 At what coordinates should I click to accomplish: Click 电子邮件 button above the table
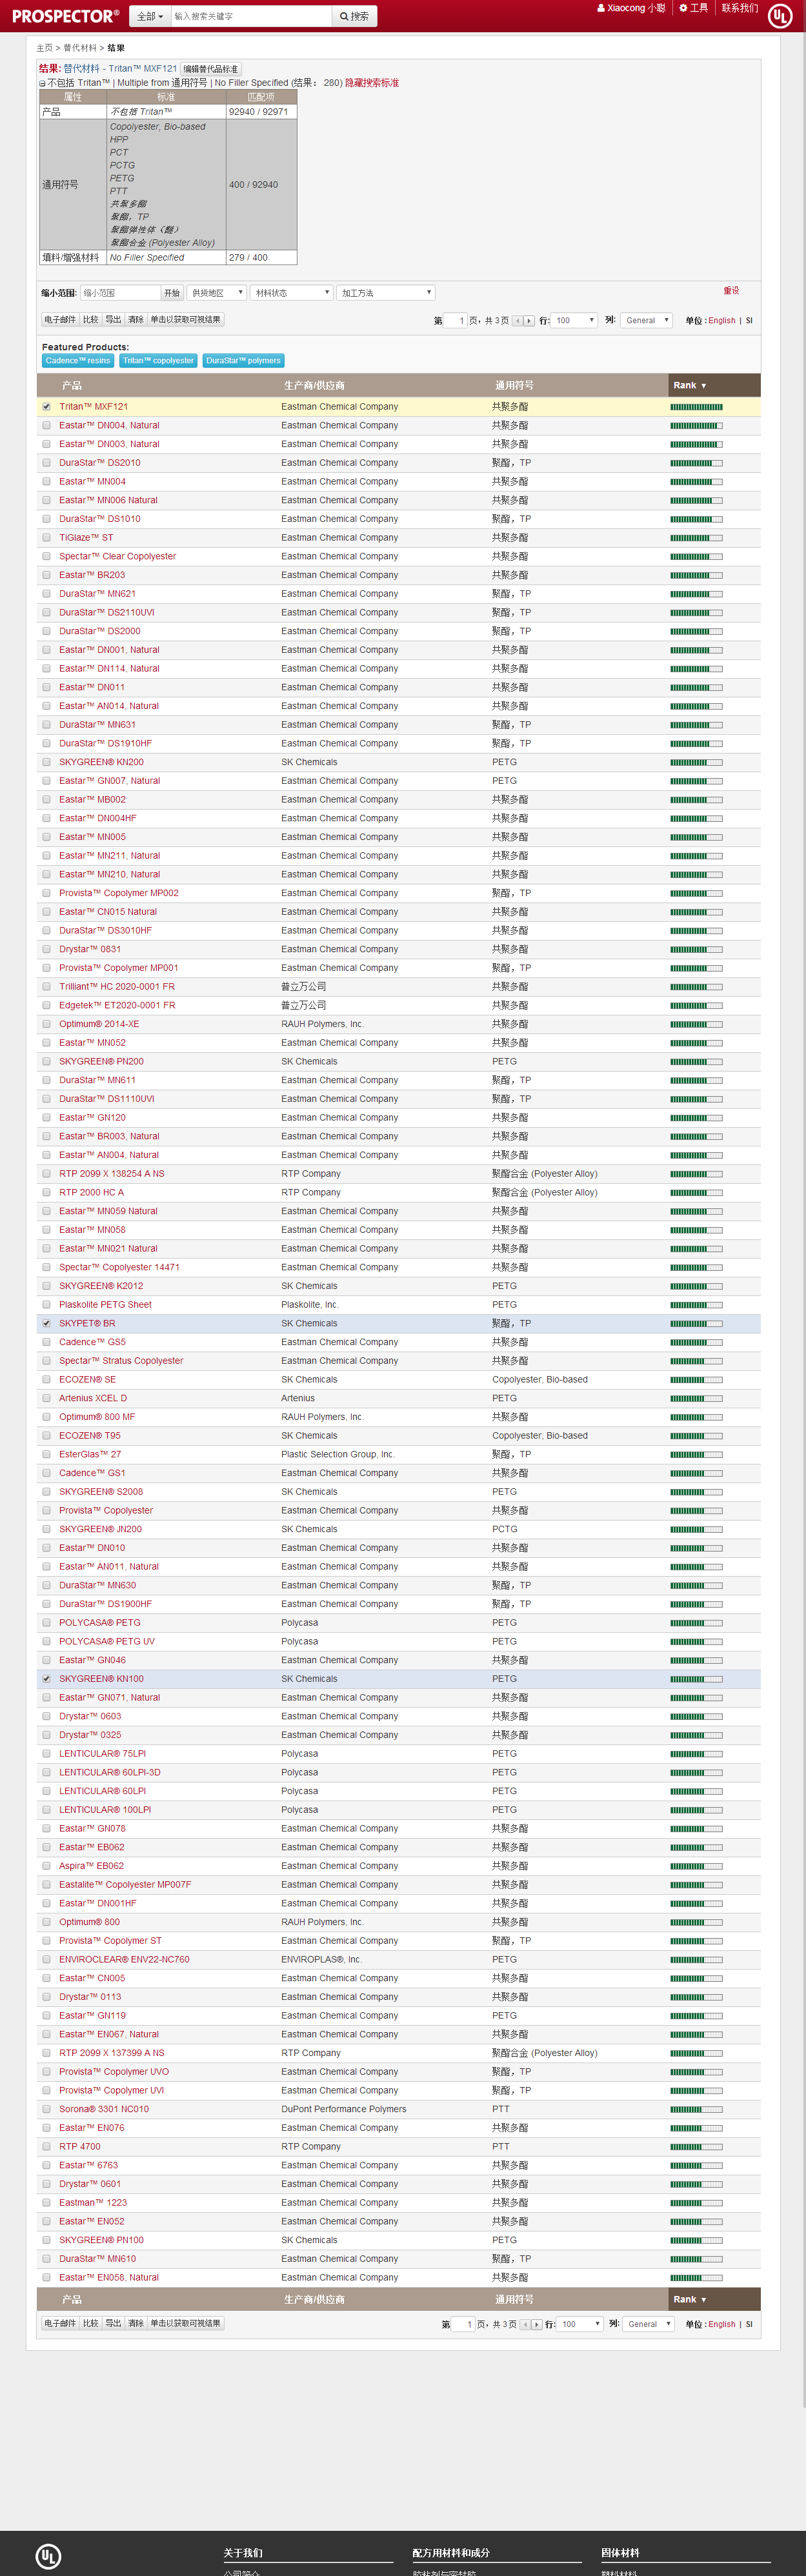coord(60,320)
